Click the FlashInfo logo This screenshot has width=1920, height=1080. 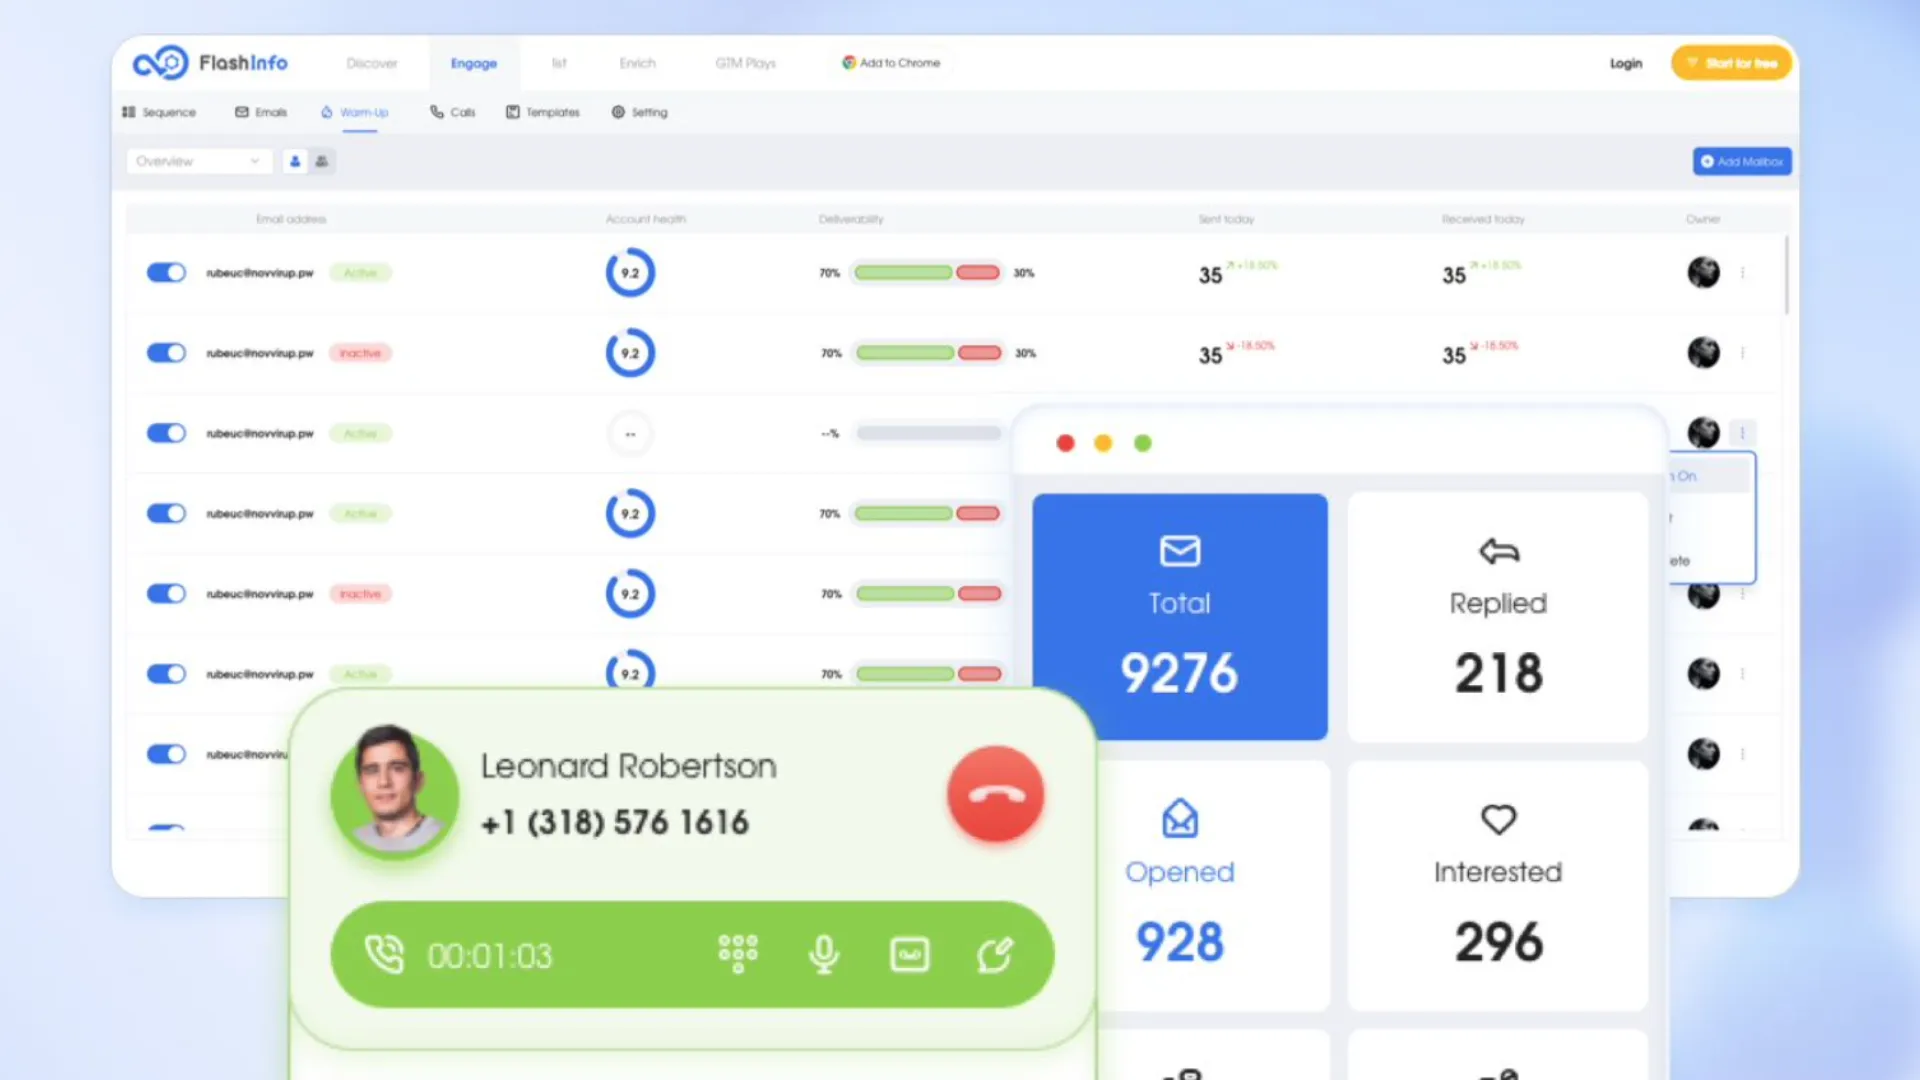(x=211, y=63)
